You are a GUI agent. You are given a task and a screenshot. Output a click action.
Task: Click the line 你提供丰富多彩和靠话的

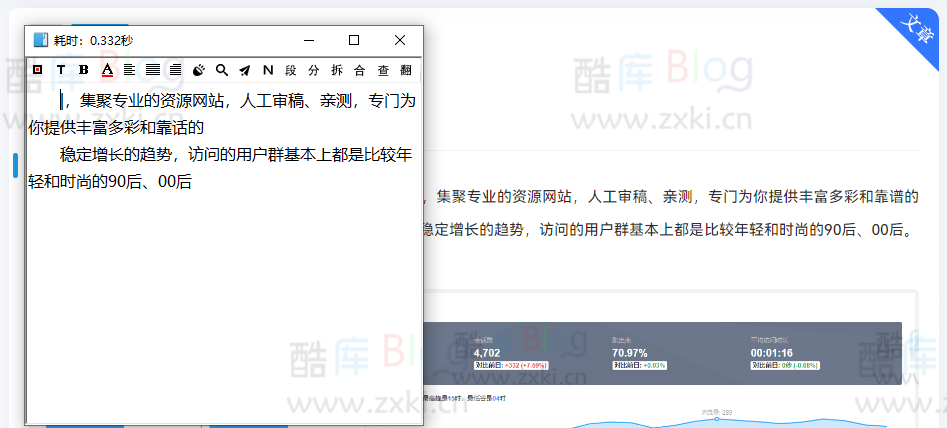[x=116, y=128]
